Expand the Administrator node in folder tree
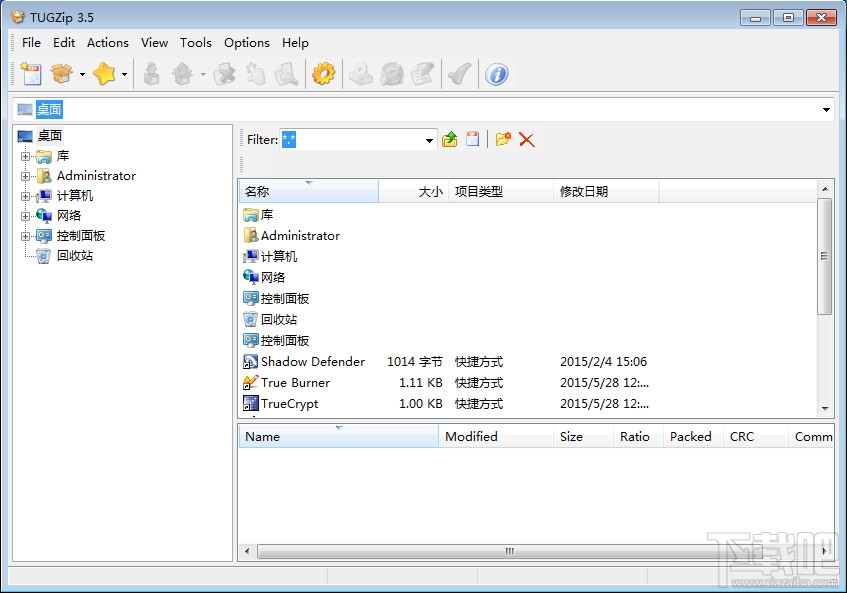This screenshot has width=847, height=593. click(x=25, y=176)
